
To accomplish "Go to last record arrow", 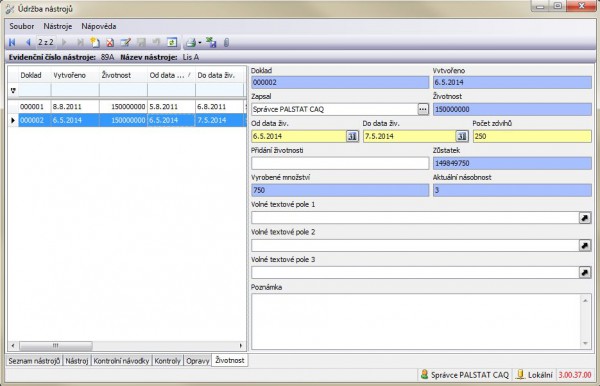I will (80, 42).
